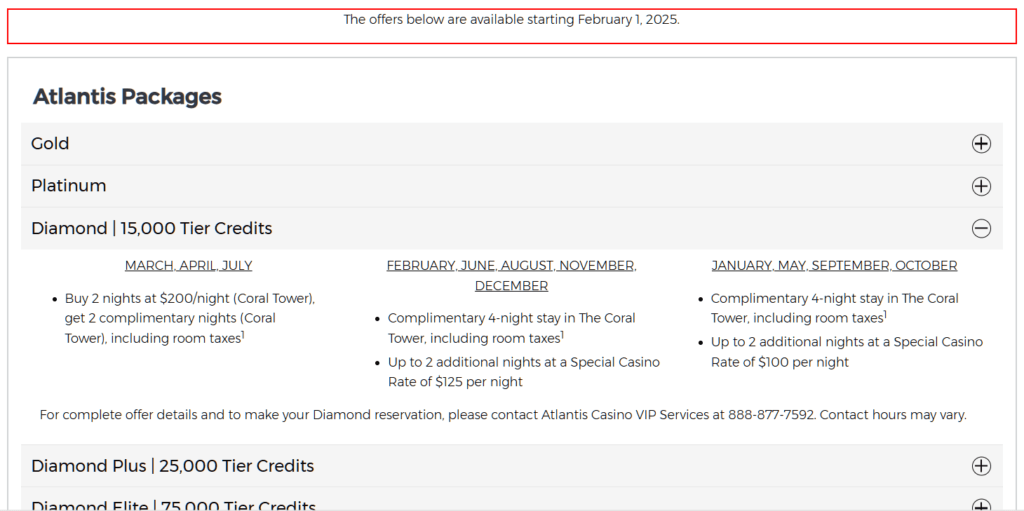Open Diamond Plus 25,000 Tier Credits row
This screenshot has width=1024, height=511.
[512, 466]
